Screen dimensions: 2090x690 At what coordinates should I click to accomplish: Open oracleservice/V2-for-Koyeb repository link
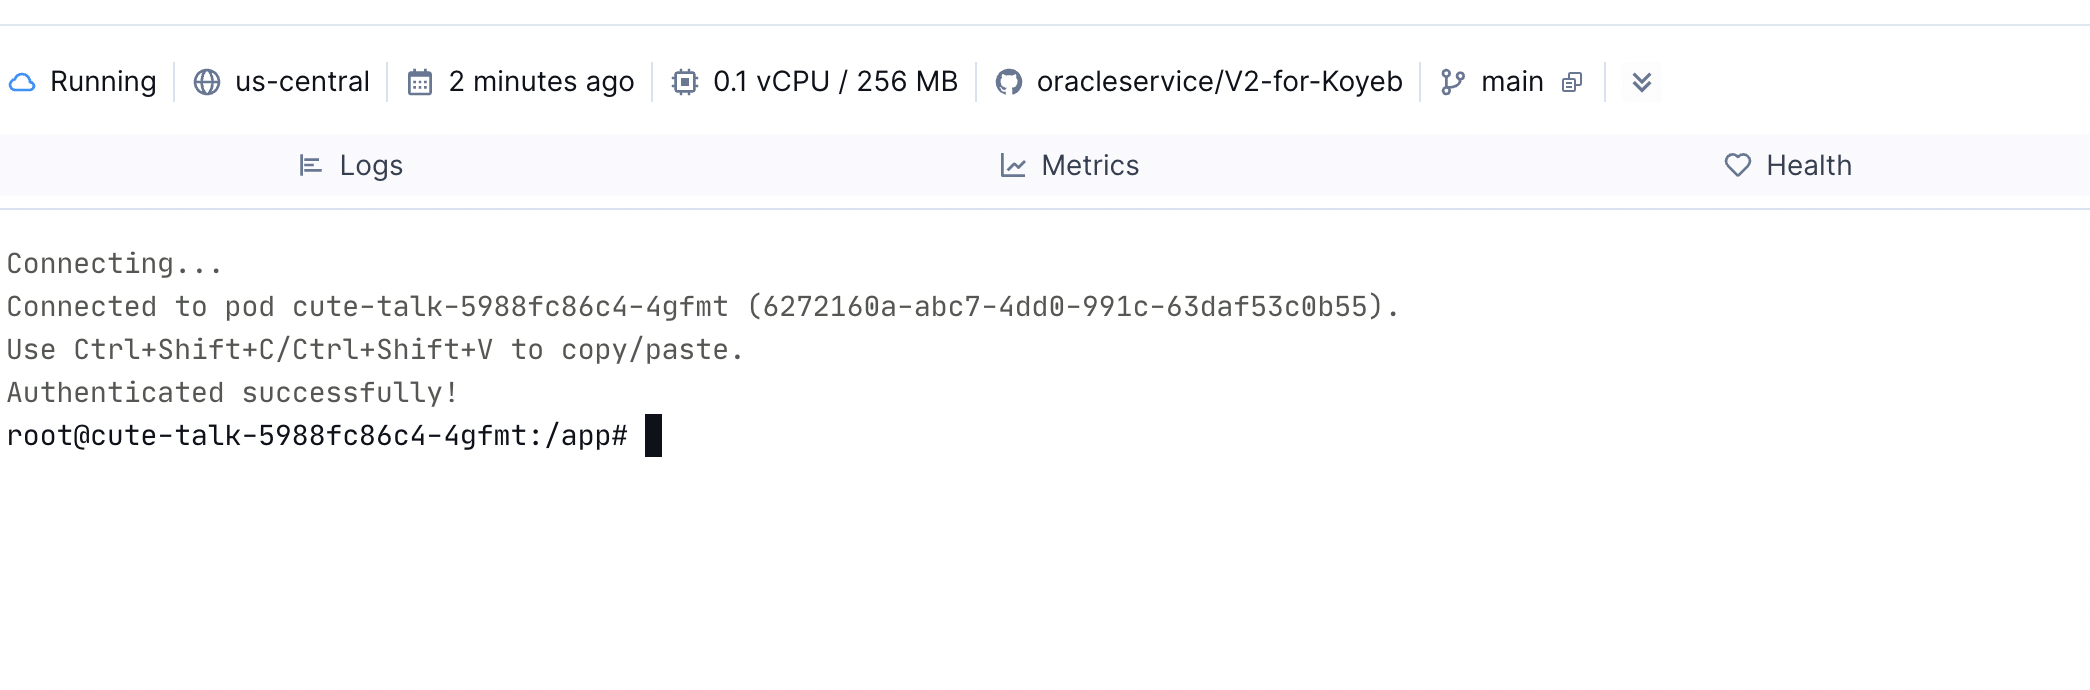pyautogui.click(x=1219, y=82)
